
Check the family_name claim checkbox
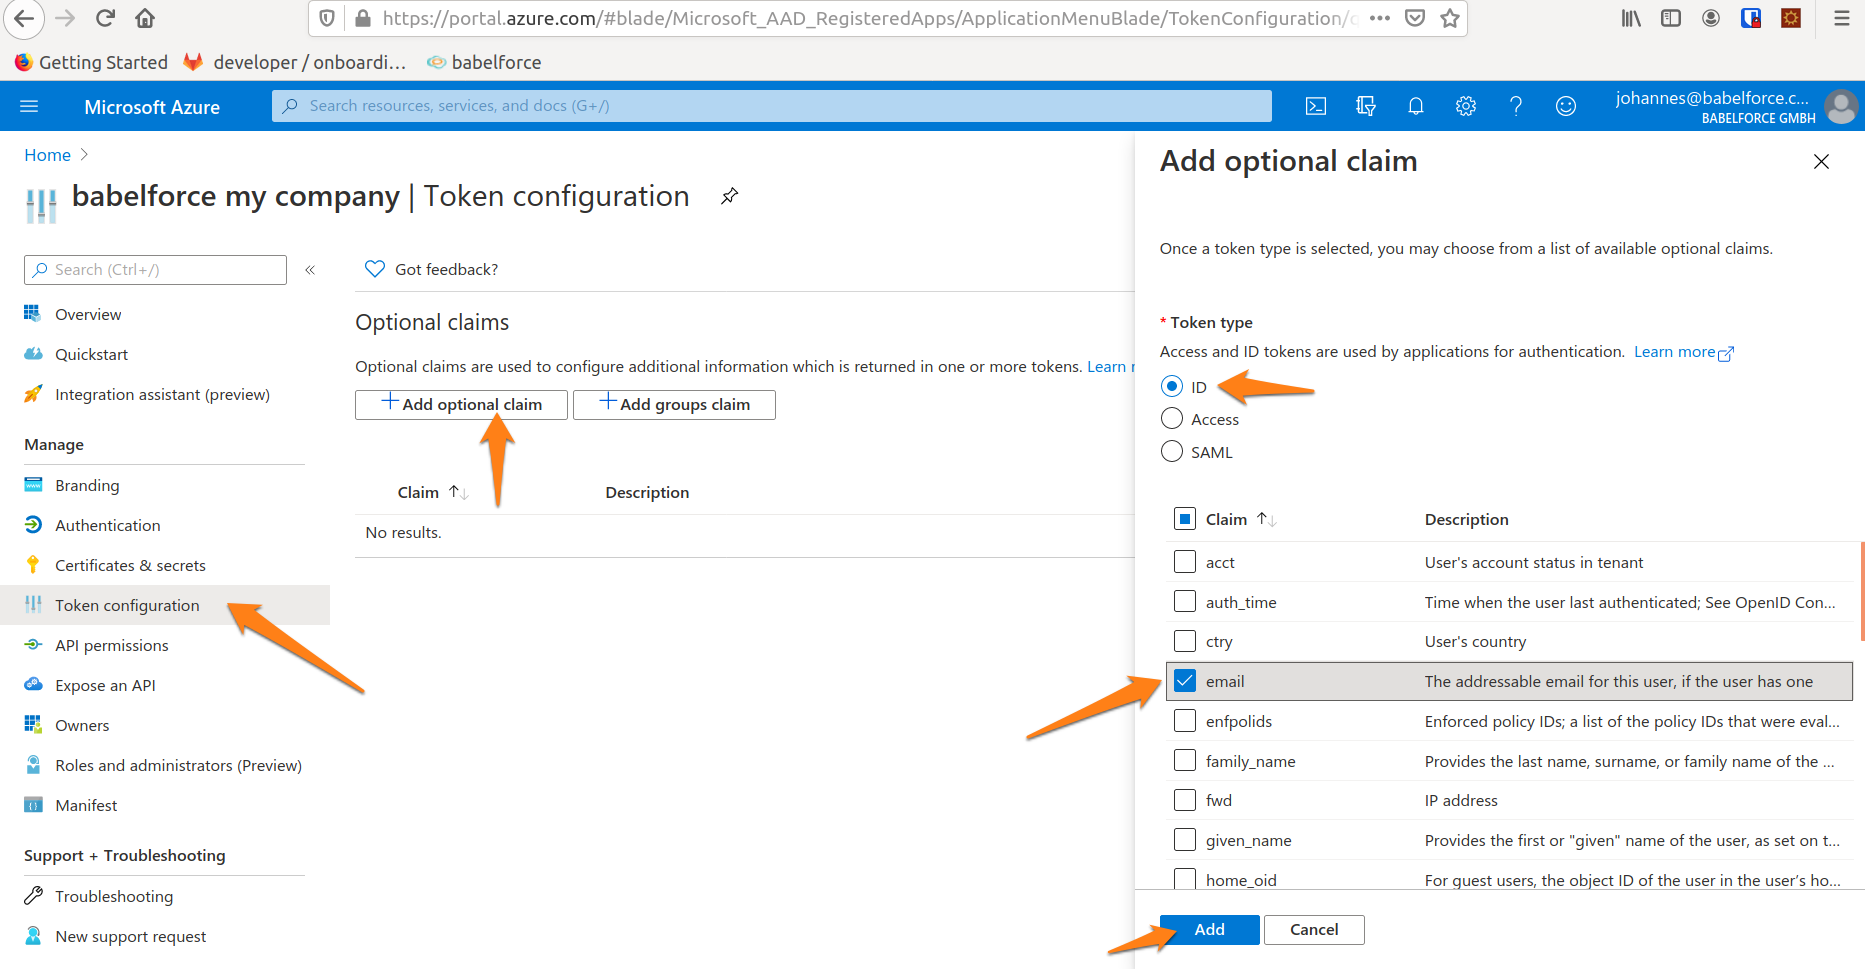1185,760
